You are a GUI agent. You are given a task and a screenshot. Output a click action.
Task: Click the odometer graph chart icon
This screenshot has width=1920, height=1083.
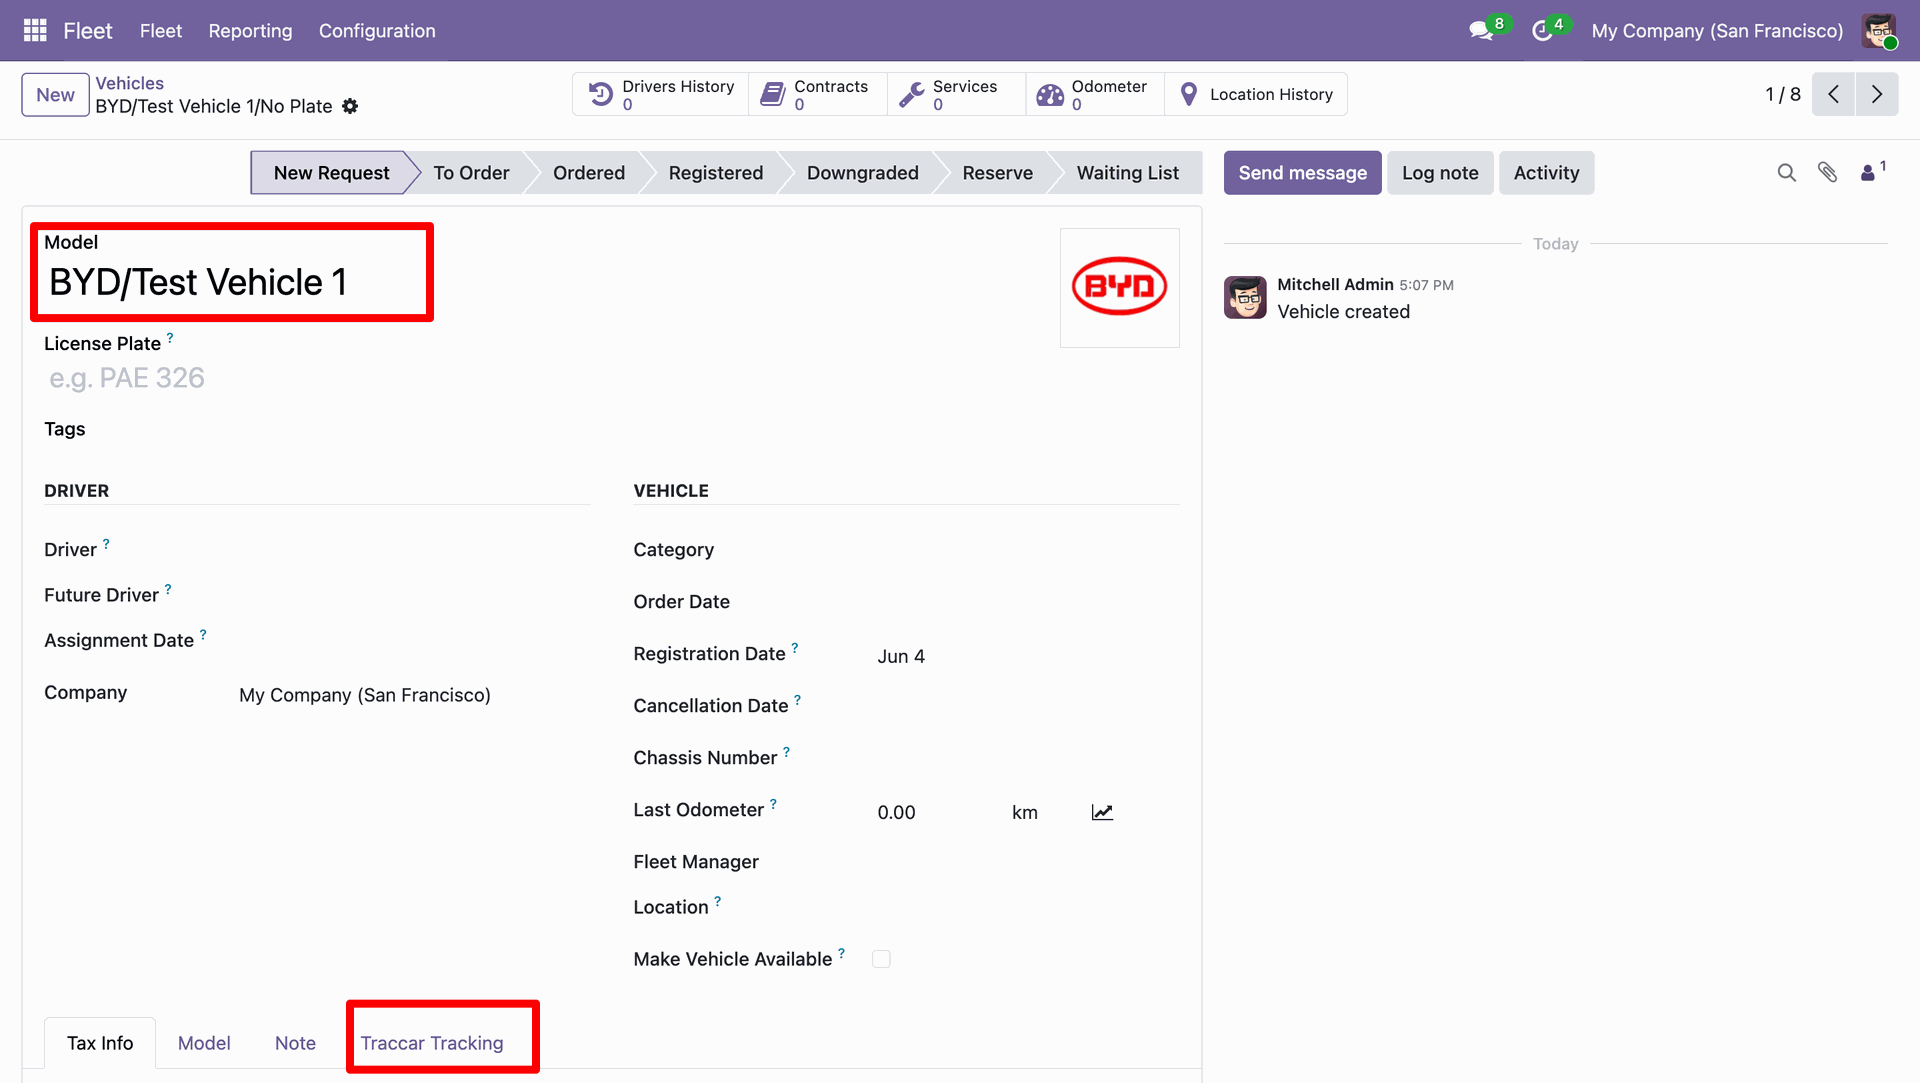pyautogui.click(x=1102, y=812)
